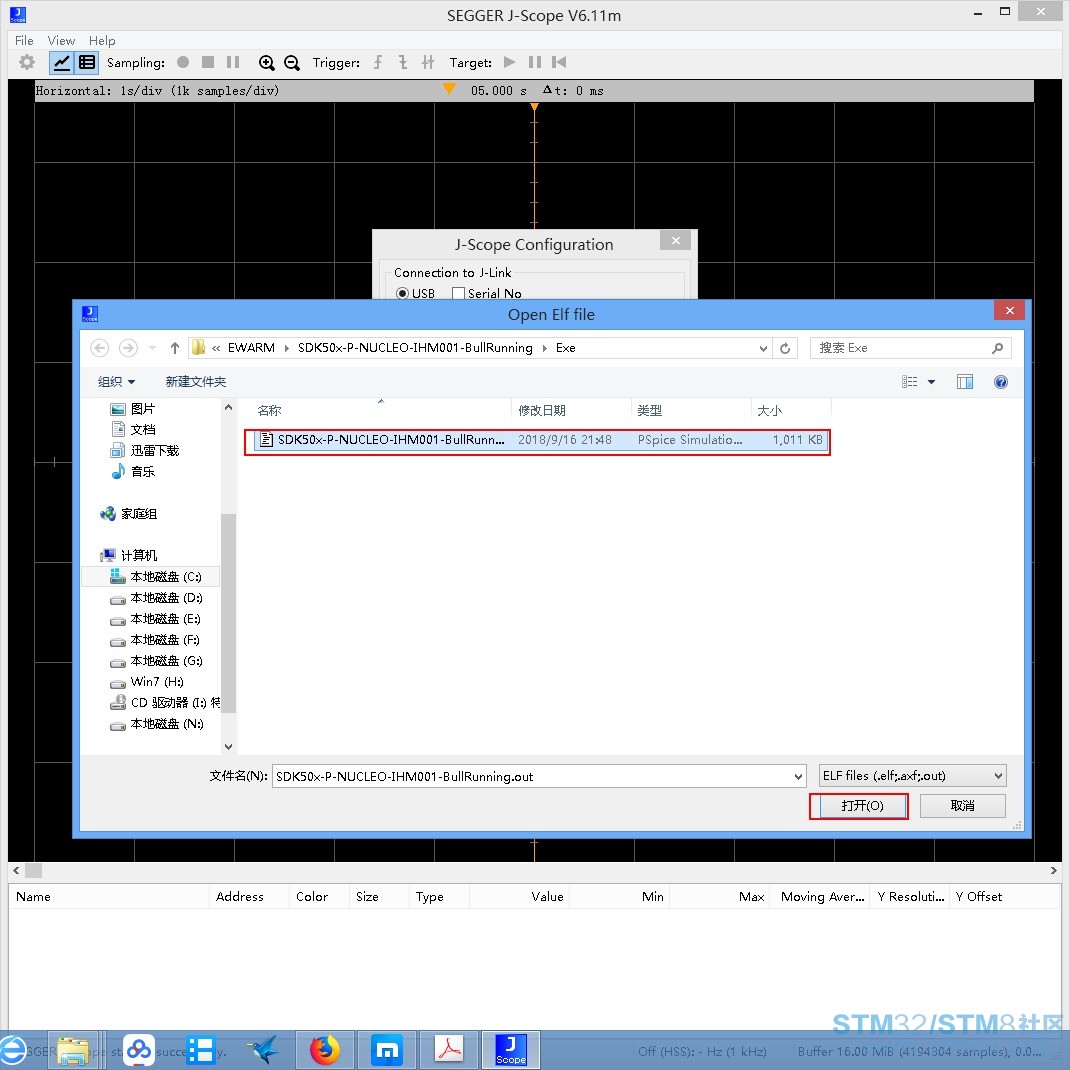Select the CD 驱动器 (I:) drive
Image resolution: width=1070 pixels, height=1070 pixels.
(164, 704)
